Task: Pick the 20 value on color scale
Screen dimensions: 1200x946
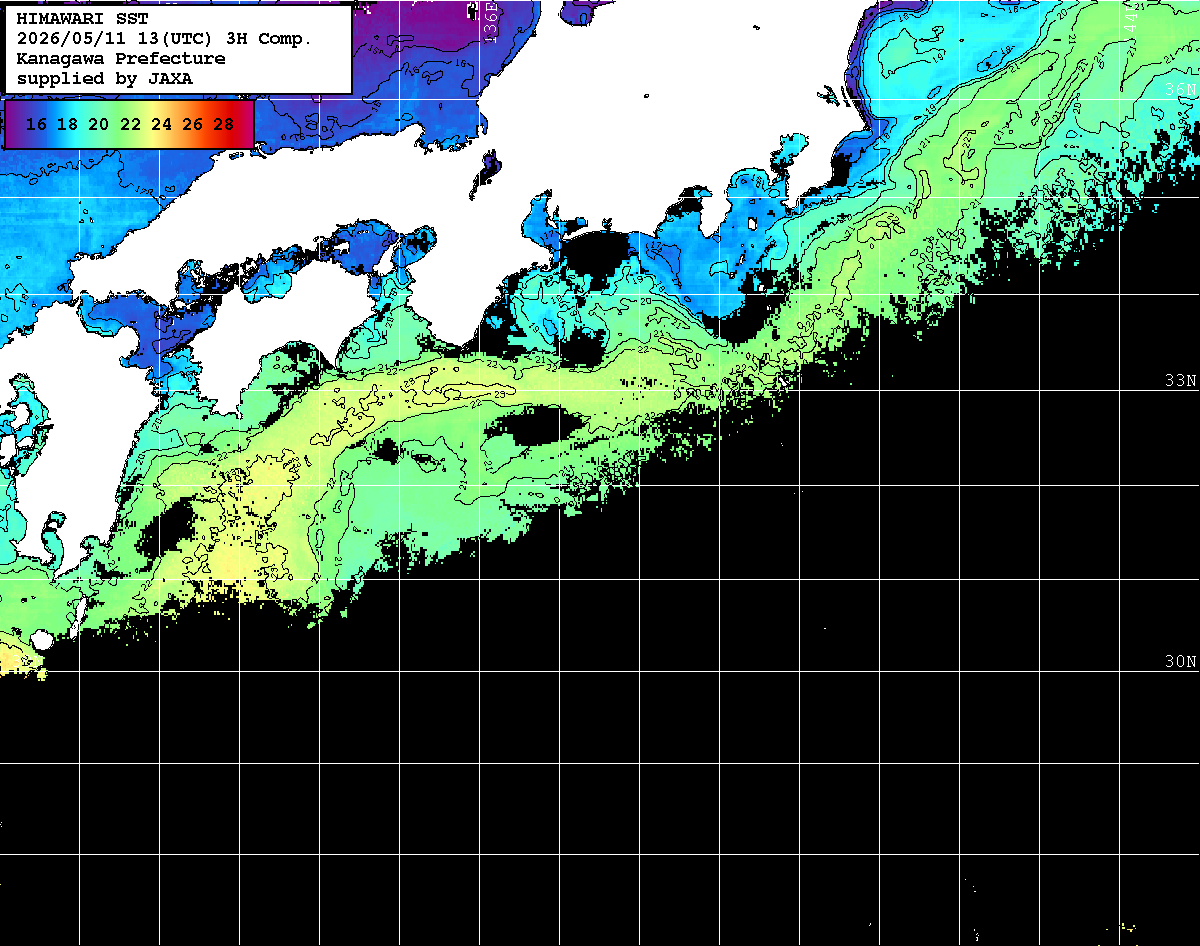Action: coord(99,124)
